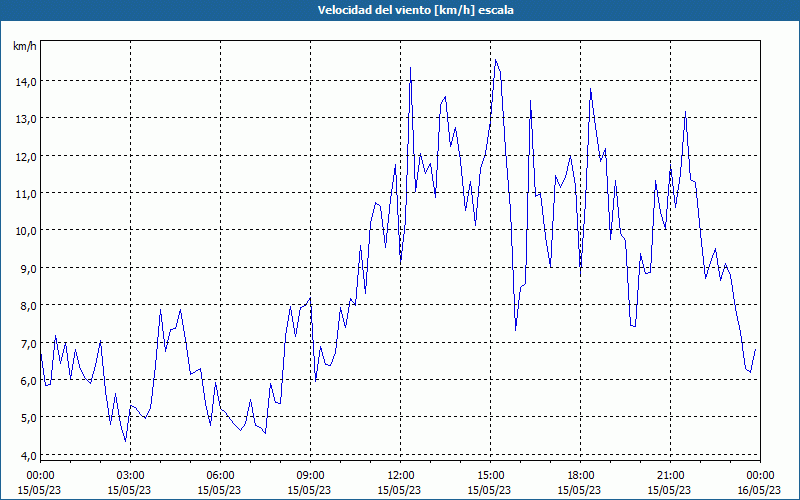
Task: Click the '9,0' y-axis value
Action: (28, 268)
